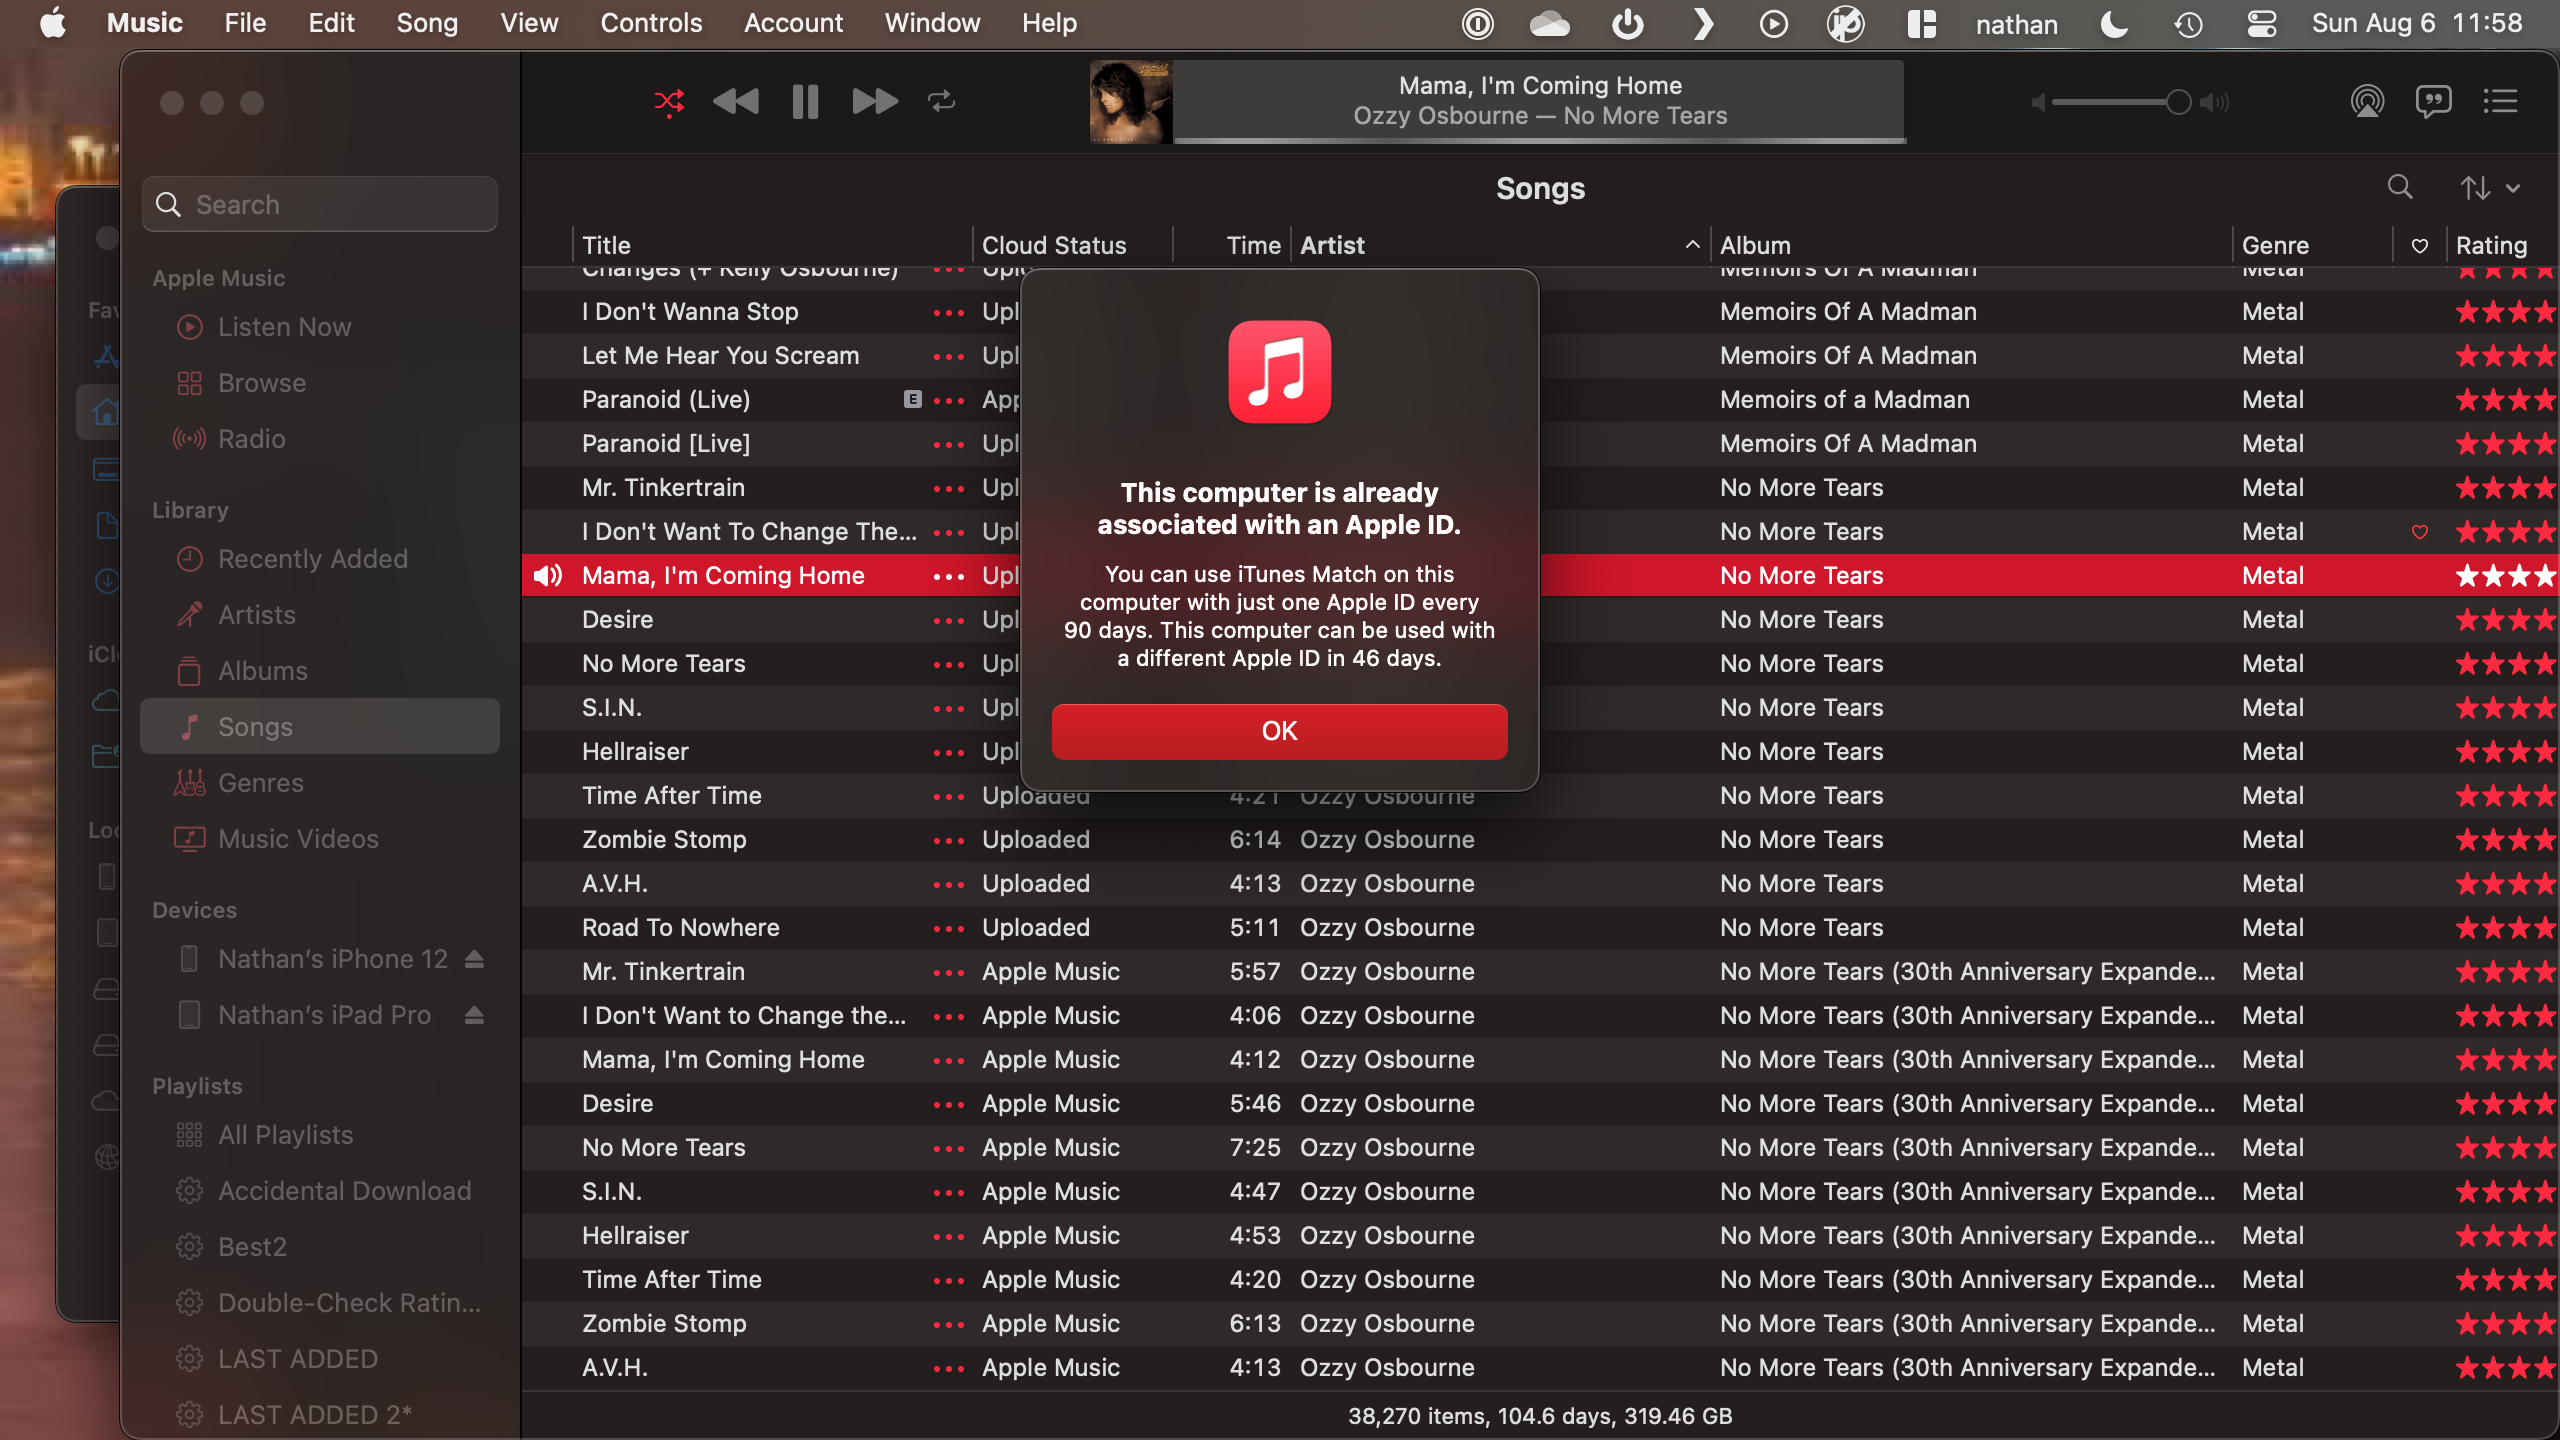This screenshot has height=1440, width=2560.
Task: Click the AirPlay output icon
Action: tap(2367, 100)
